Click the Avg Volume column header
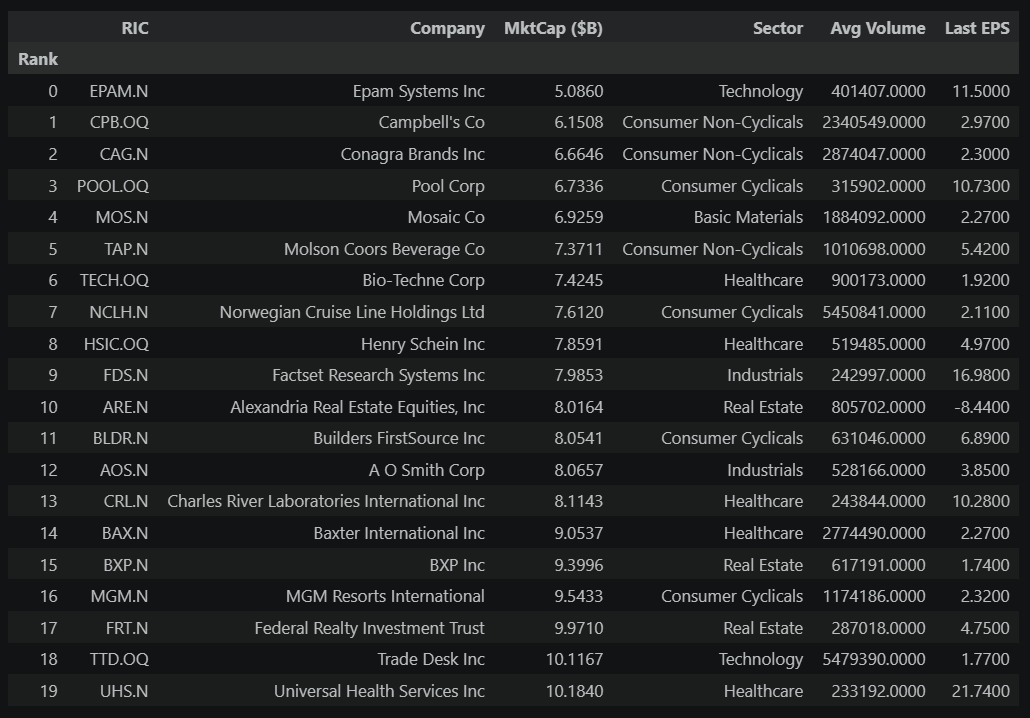 (878, 28)
